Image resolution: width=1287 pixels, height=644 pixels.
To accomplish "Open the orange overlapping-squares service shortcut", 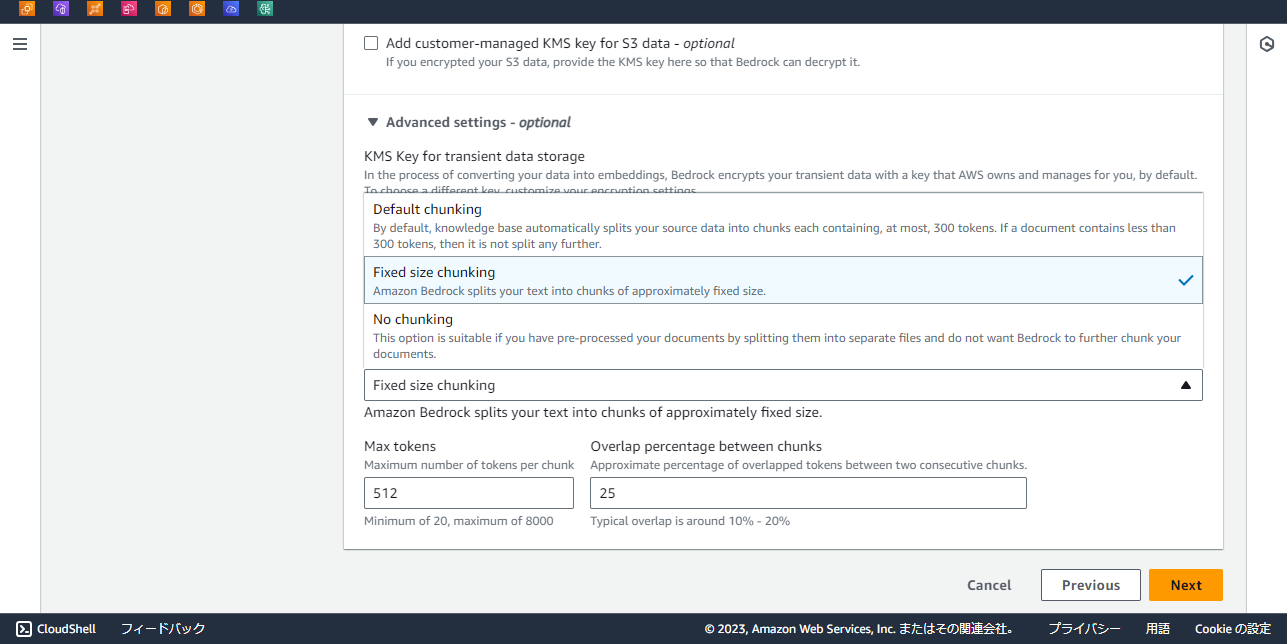I will [27, 9].
